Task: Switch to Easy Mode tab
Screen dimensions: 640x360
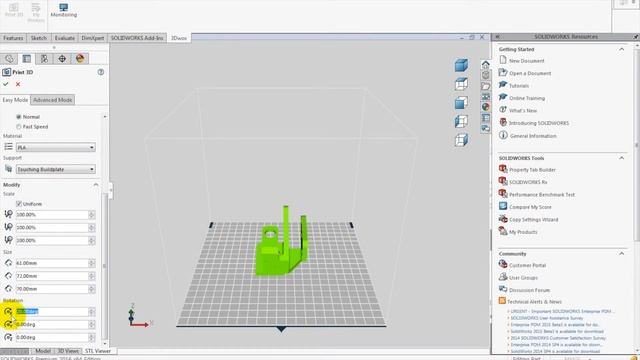Action: pyautogui.click(x=15, y=100)
